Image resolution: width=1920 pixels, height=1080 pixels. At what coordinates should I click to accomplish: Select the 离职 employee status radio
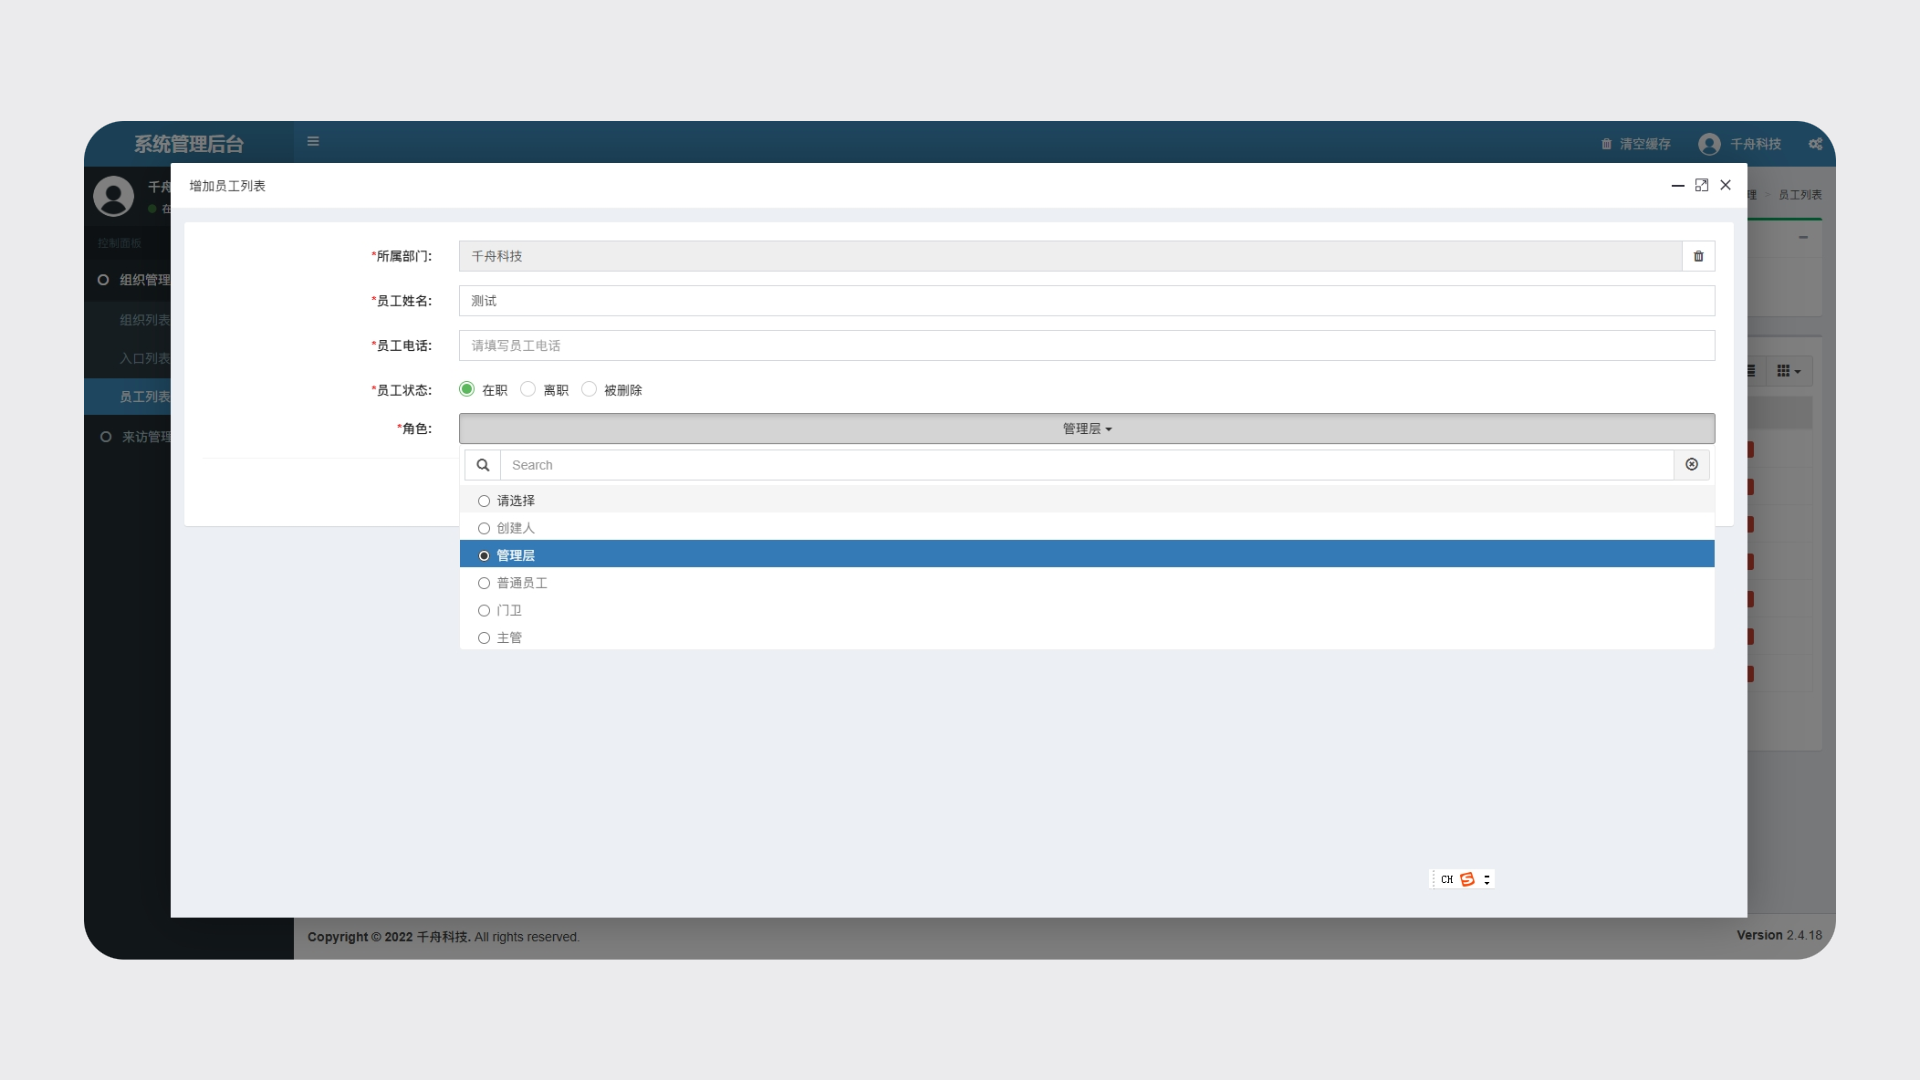[x=528, y=389]
